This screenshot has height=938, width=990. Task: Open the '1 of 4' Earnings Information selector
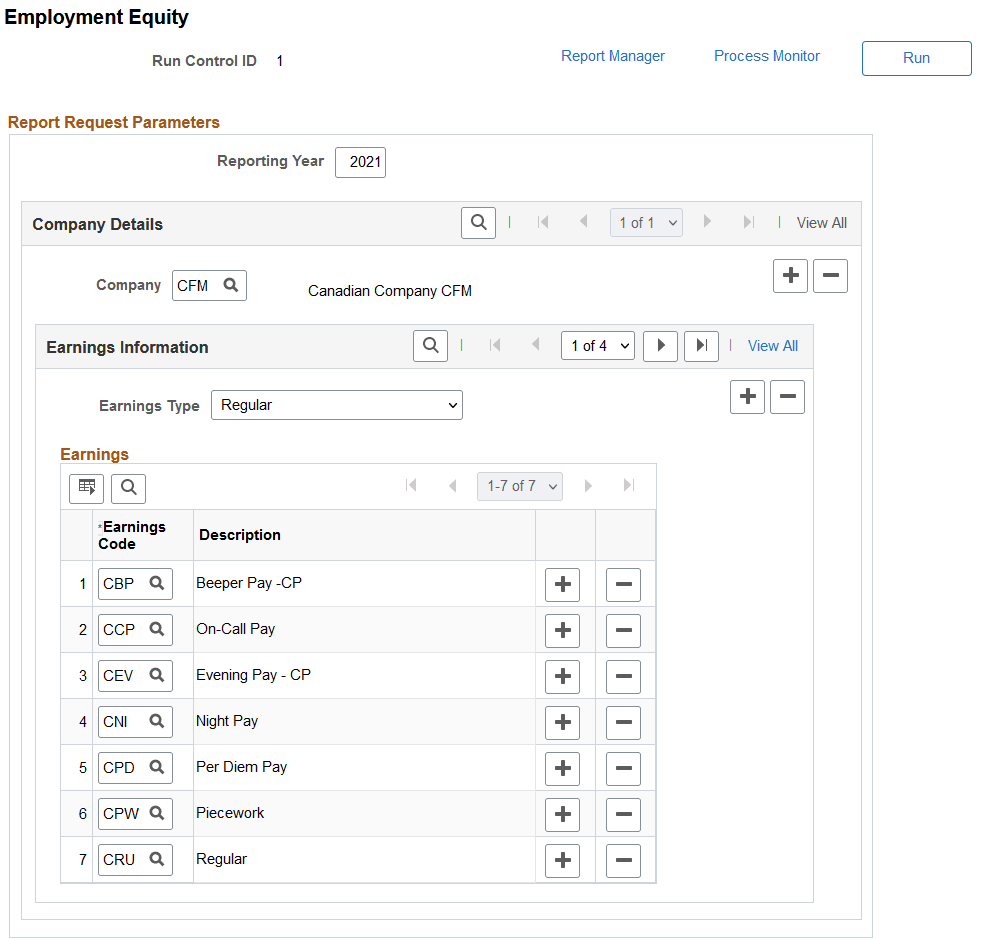coord(597,345)
